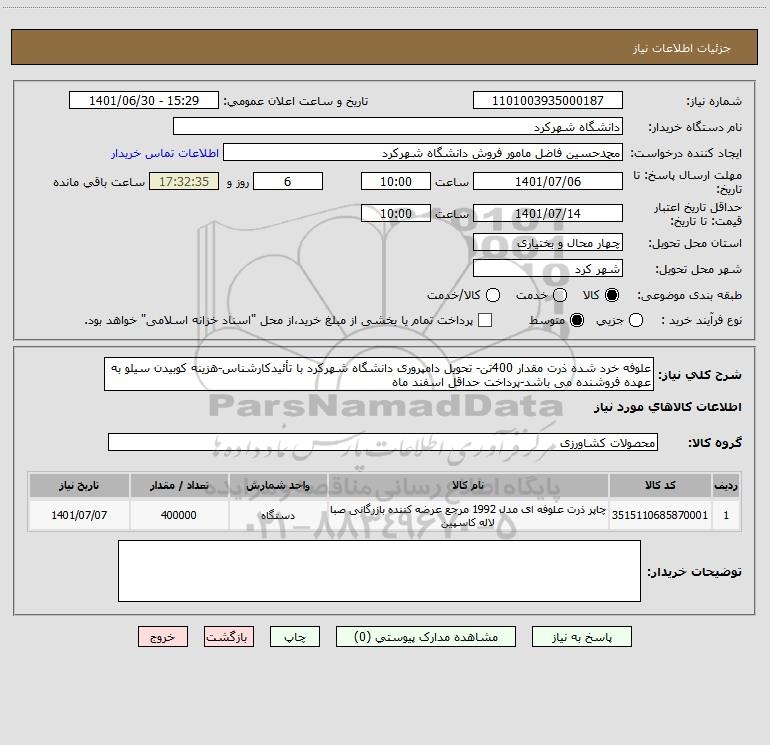Click the چاپ print button

point(295,637)
